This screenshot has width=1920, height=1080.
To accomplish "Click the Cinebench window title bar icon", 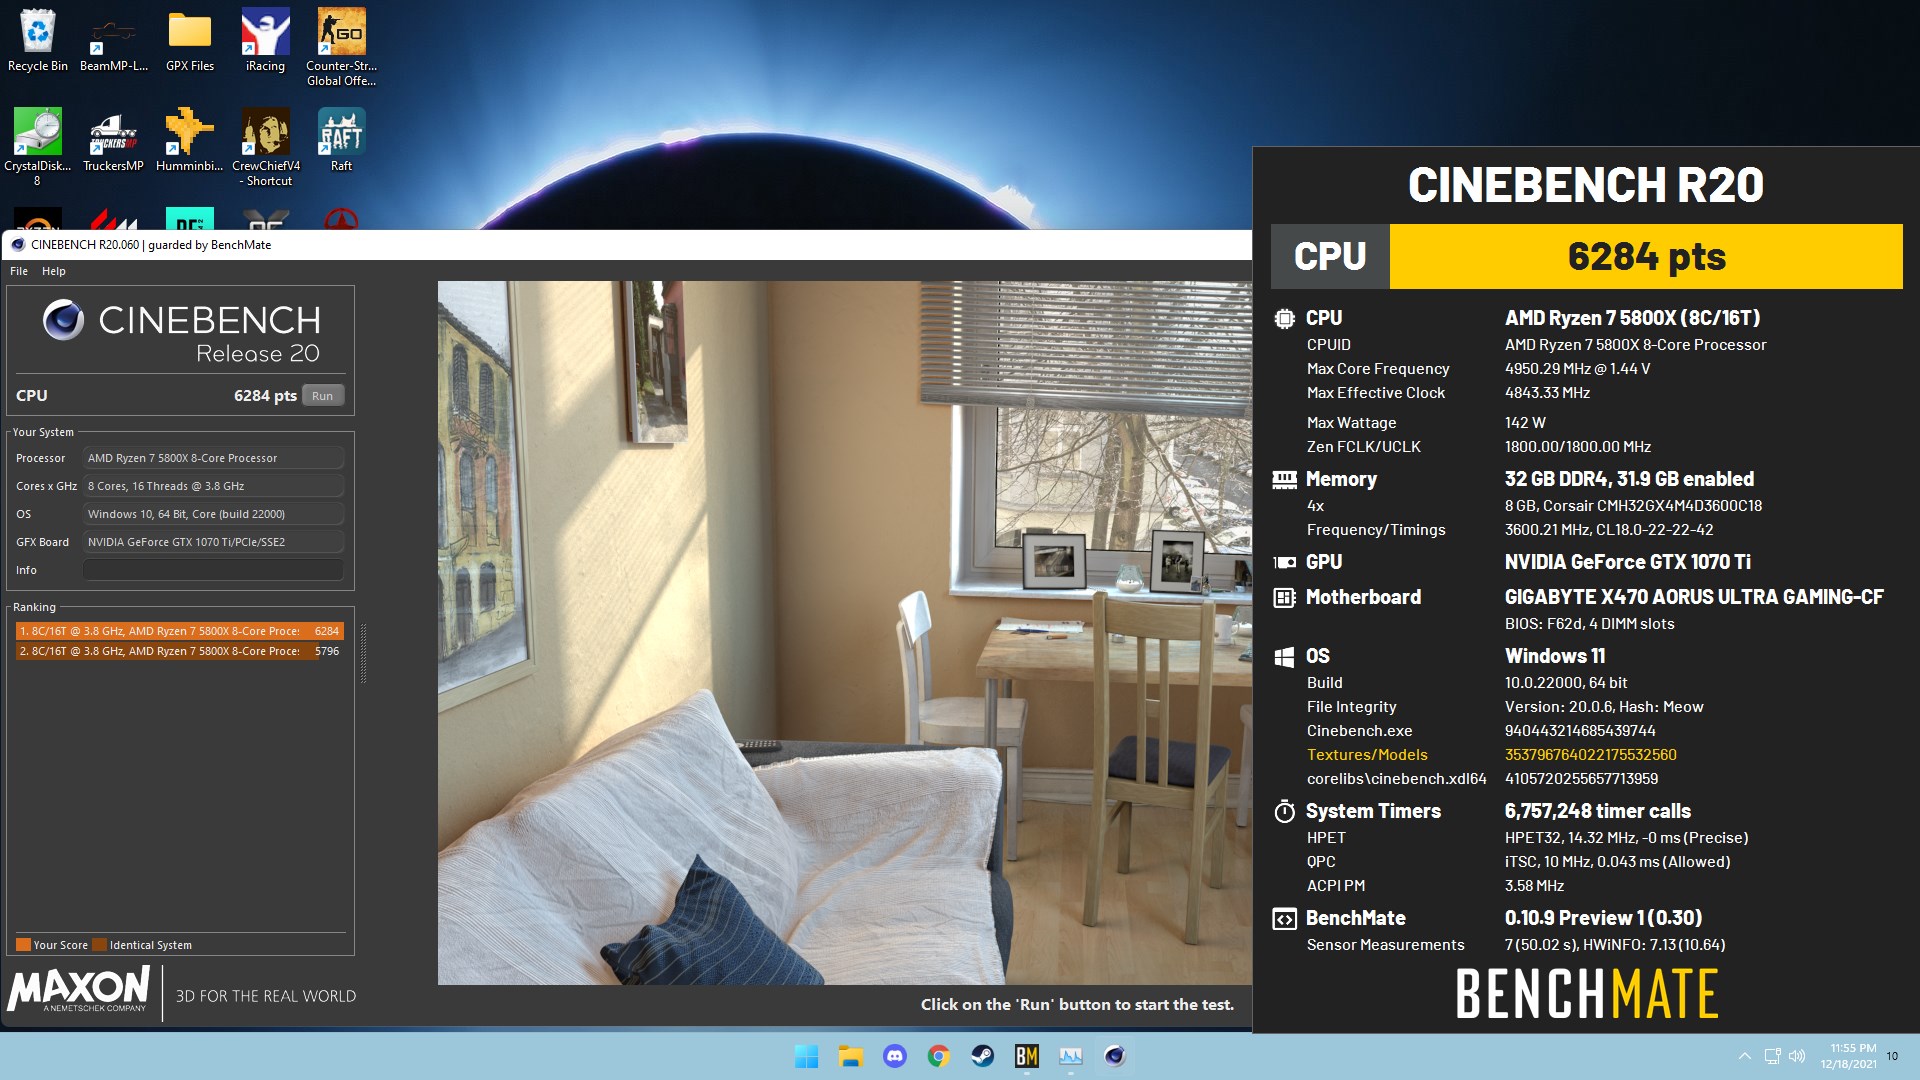I will (x=18, y=245).
